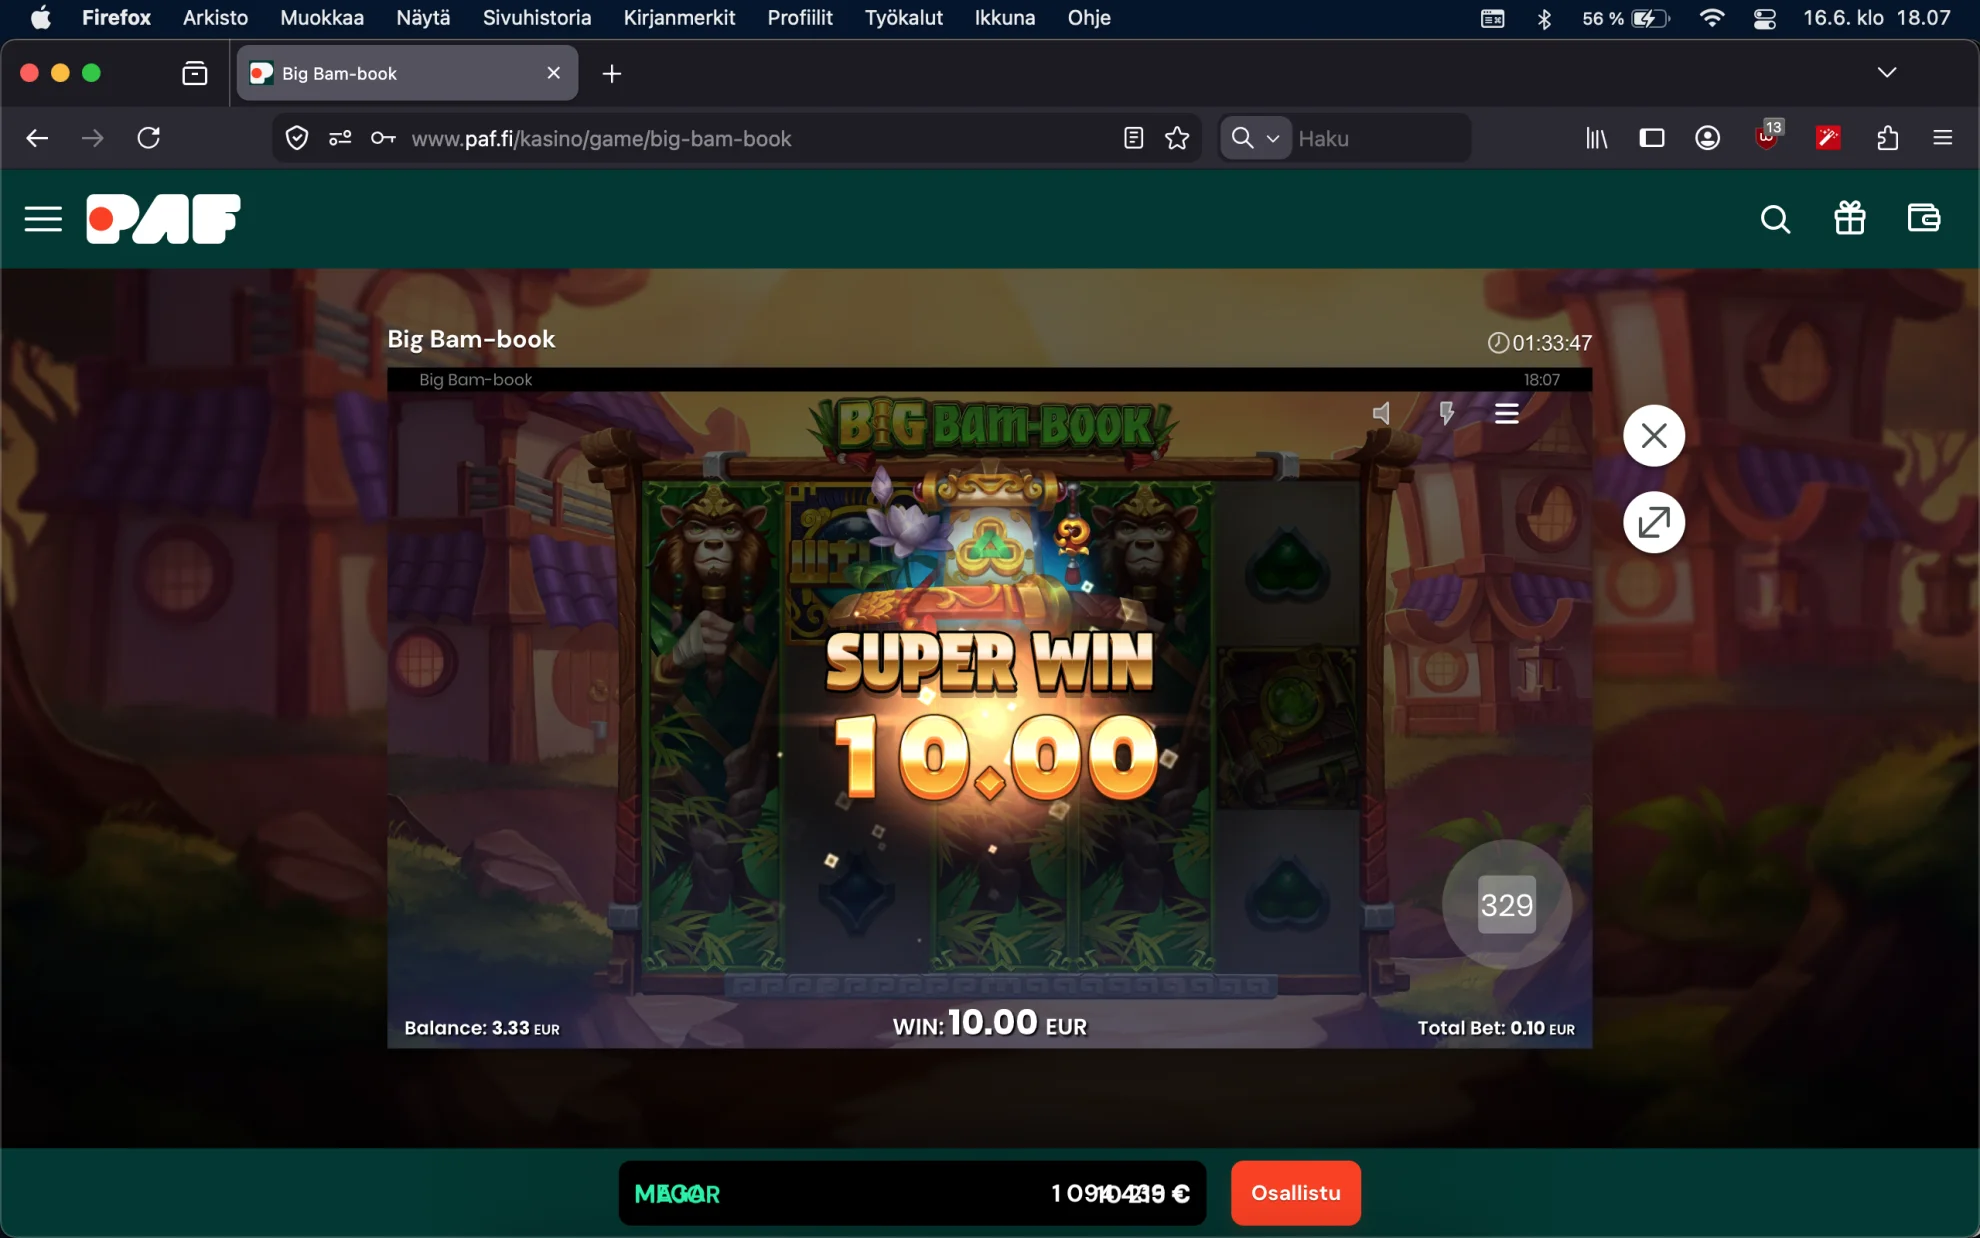Open site permissions icon
This screenshot has height=1238, width=1980.
[340, 138]
